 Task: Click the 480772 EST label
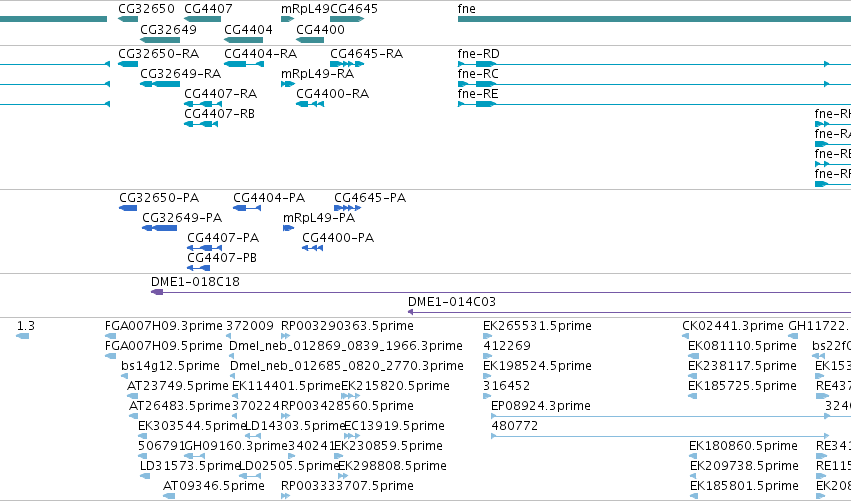point(515,427)
